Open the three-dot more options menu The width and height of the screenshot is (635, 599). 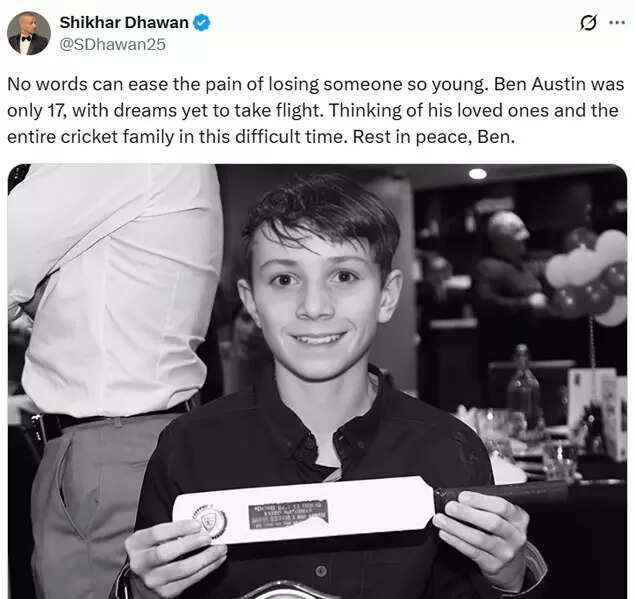pyautogui.click(x=617, y=23)
